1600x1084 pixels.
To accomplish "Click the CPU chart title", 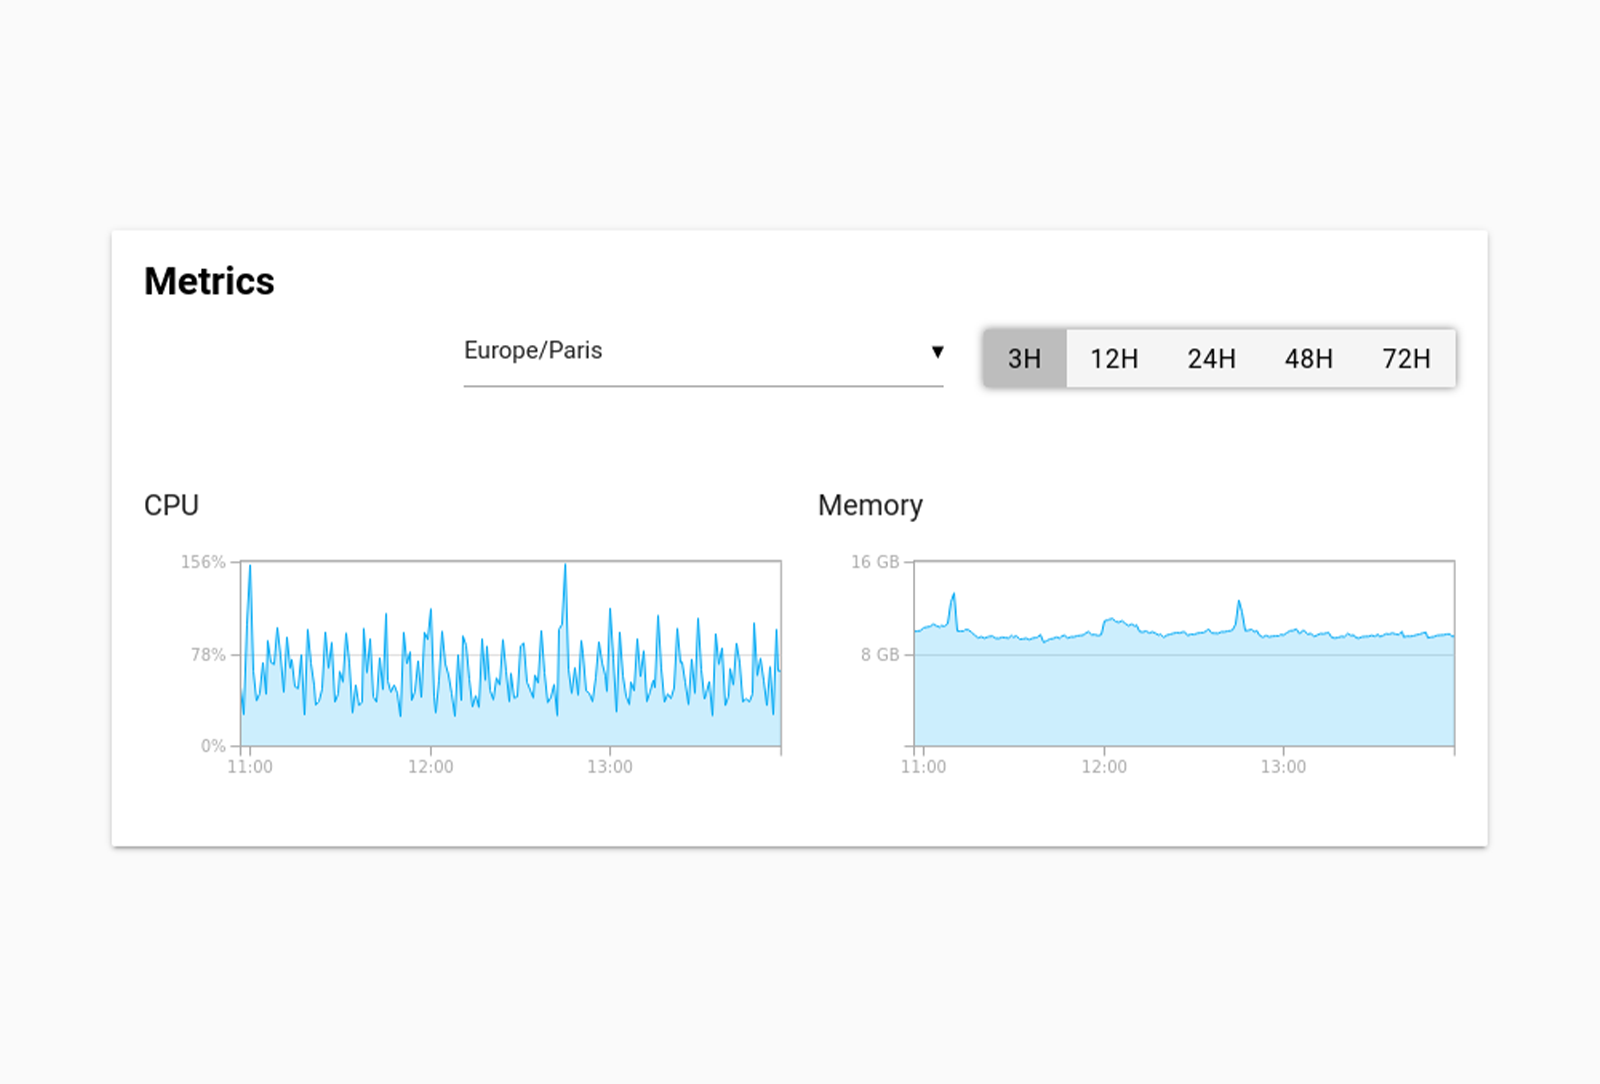I will point(171,505).
